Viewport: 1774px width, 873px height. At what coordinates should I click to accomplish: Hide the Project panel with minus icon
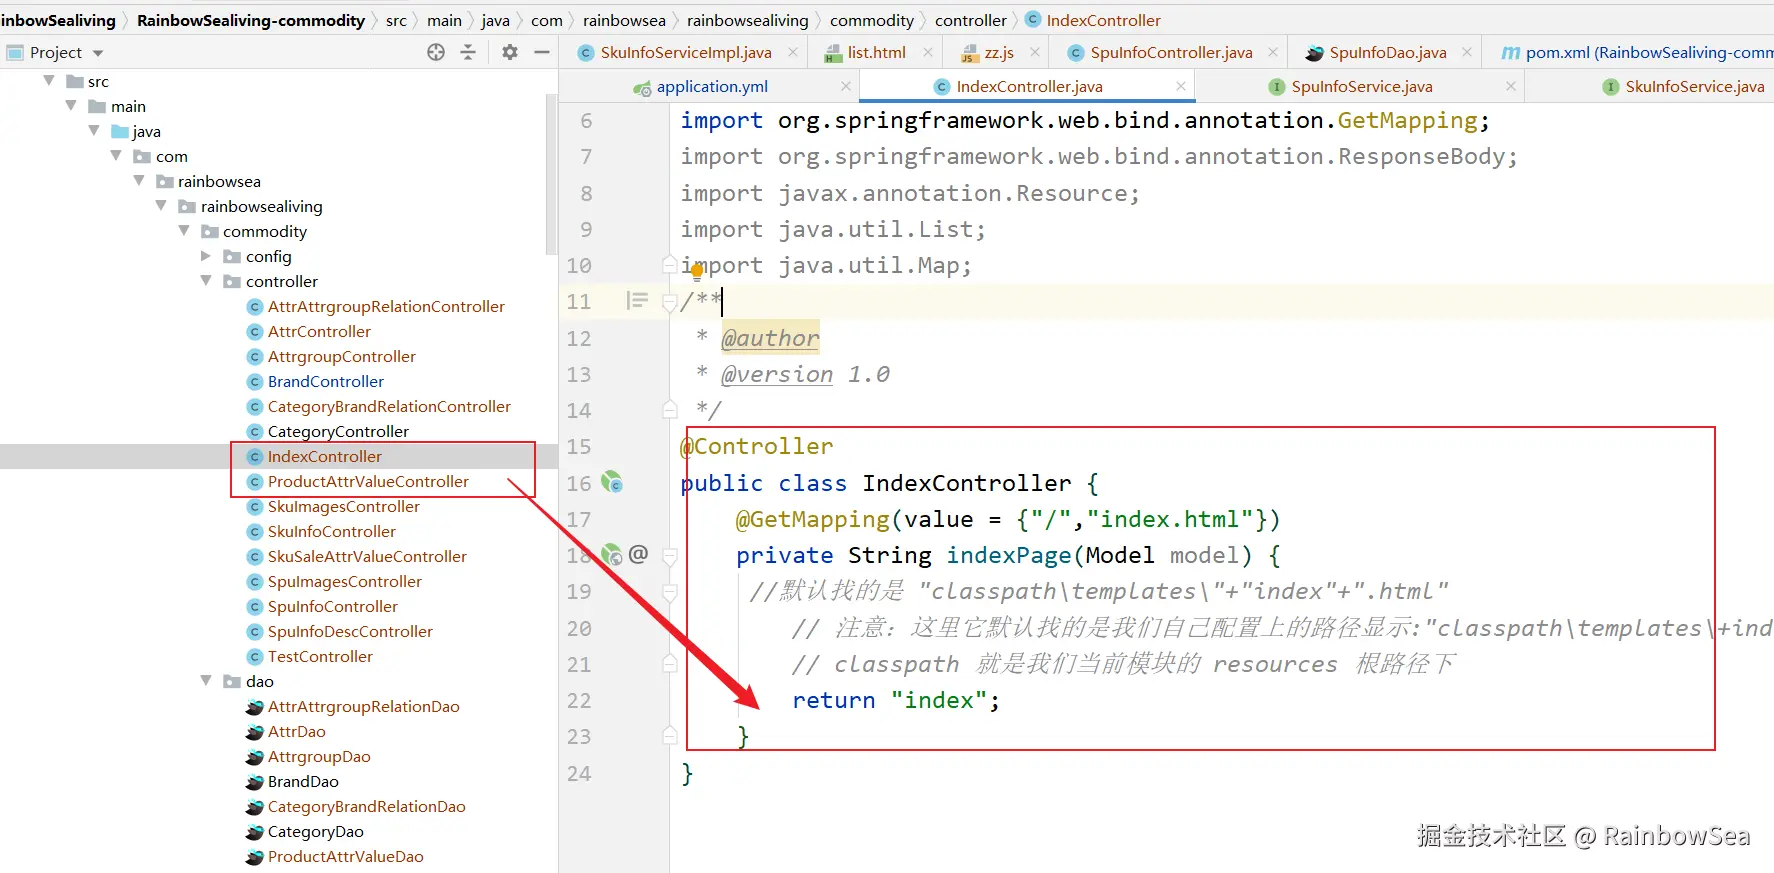[x=542, y=52]
